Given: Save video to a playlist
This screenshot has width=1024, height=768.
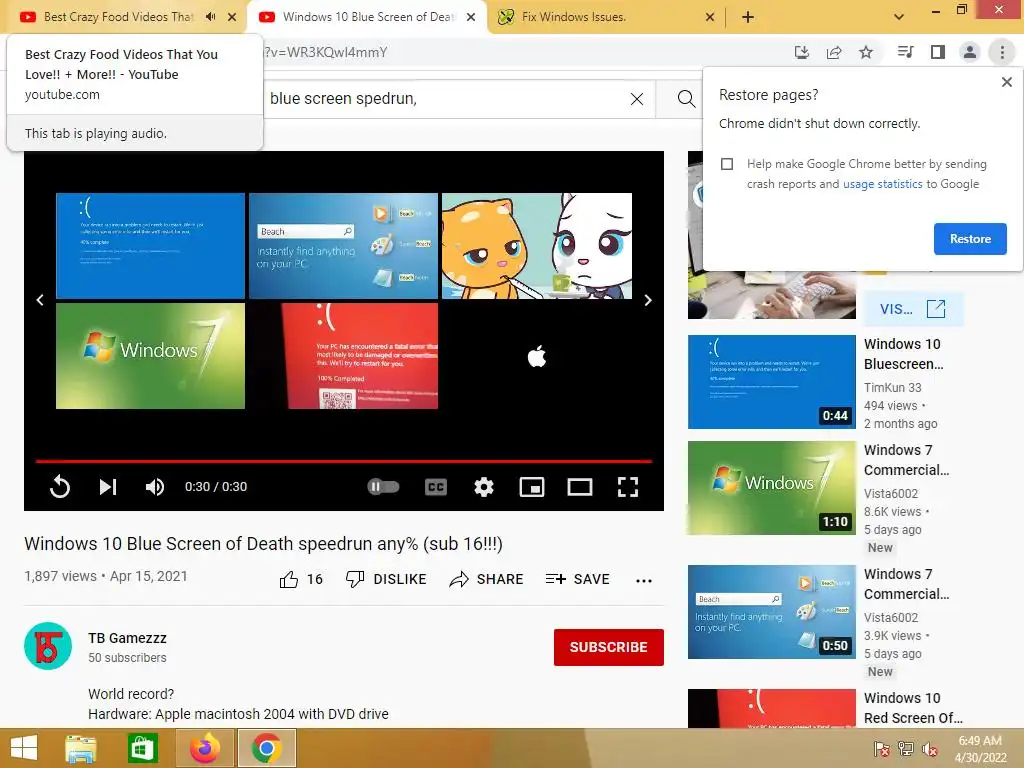Looking at the screenshot, I should (x=577, y=579).
